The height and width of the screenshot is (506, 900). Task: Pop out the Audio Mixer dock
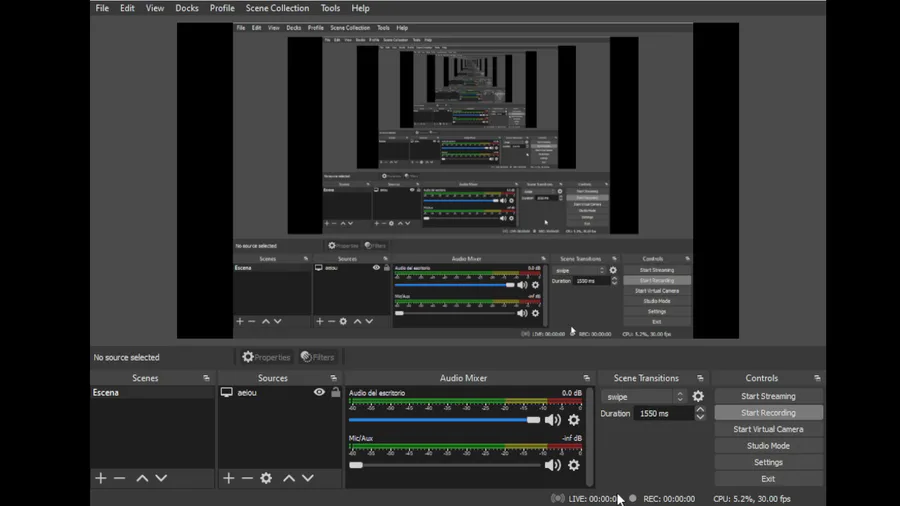click(586, 379)
